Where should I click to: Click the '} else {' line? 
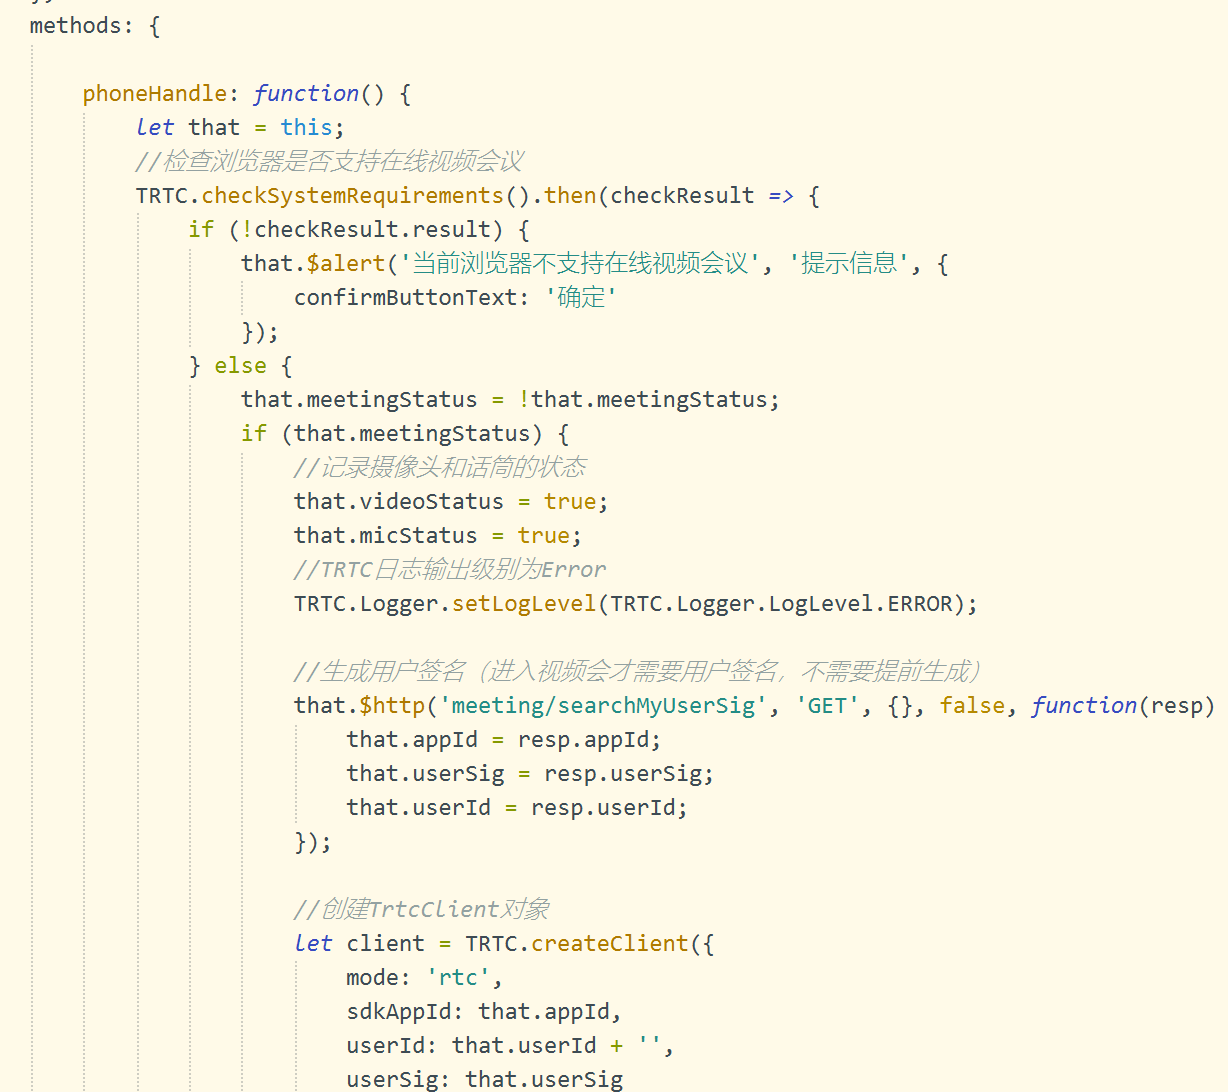click(x=240, y=366)
